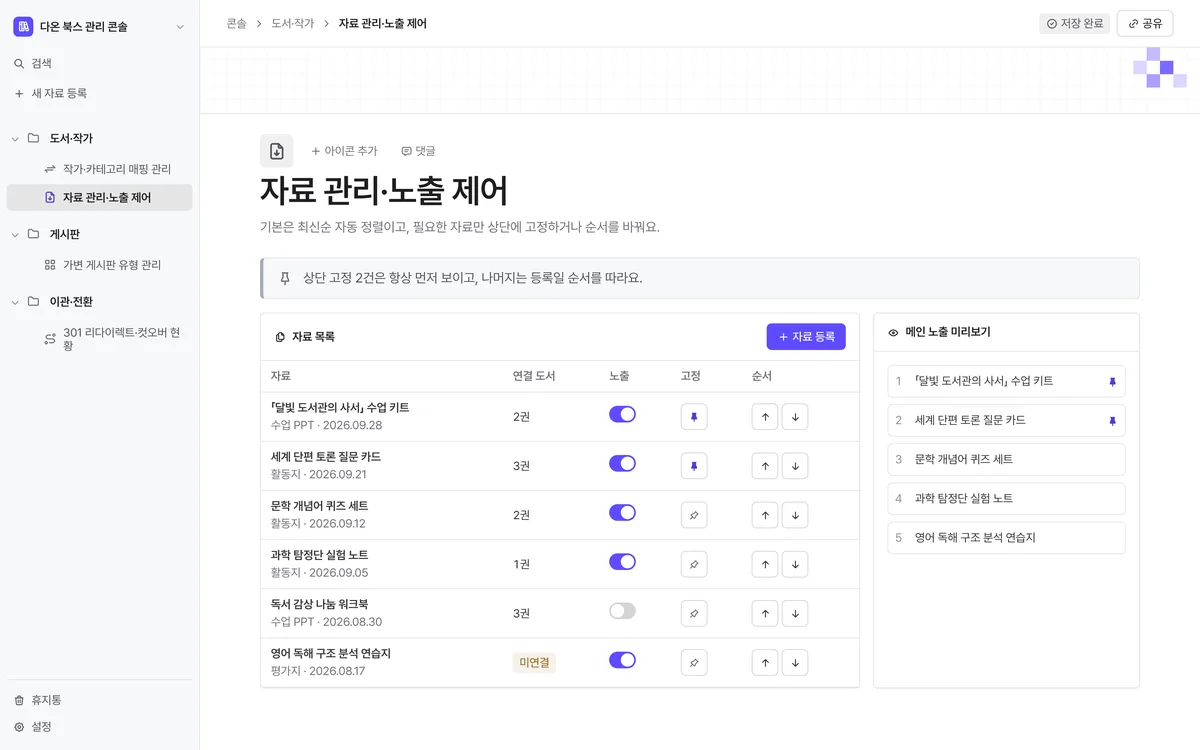Click the 순서 column header
The image size is (1200, 750).
click(762, 376)
